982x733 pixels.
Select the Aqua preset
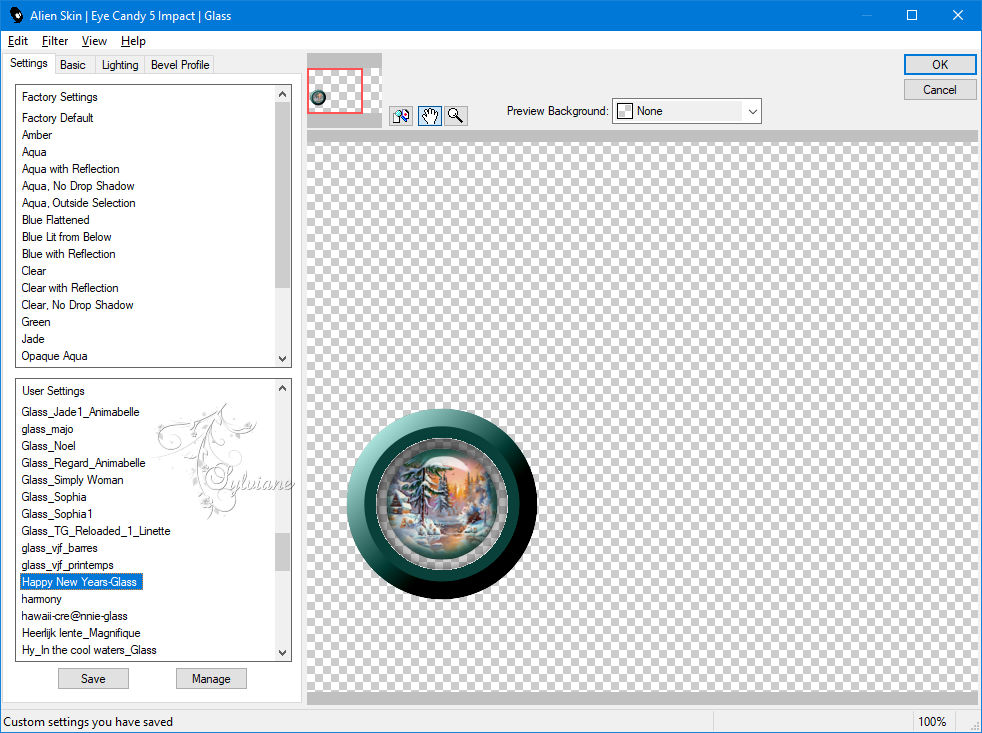tap(34, 152)
